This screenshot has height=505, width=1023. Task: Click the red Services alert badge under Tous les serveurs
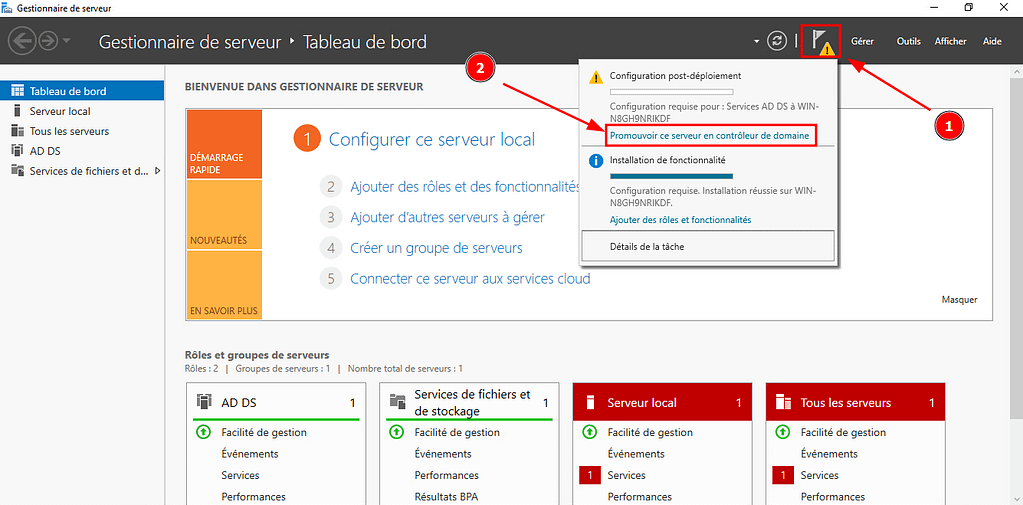pyautogui.click(x=781, y=475)
